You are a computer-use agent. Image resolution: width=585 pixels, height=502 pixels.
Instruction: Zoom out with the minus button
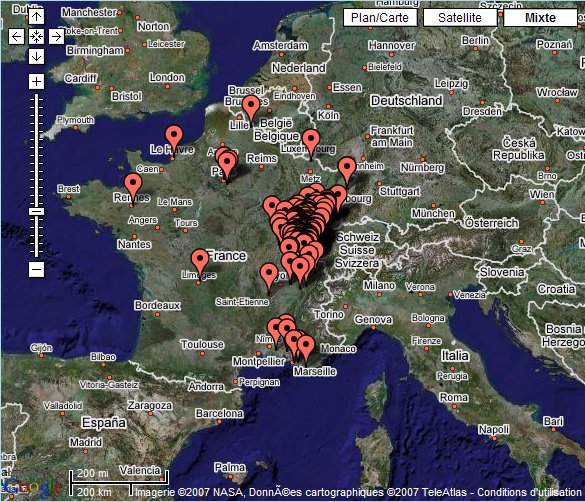36,269
